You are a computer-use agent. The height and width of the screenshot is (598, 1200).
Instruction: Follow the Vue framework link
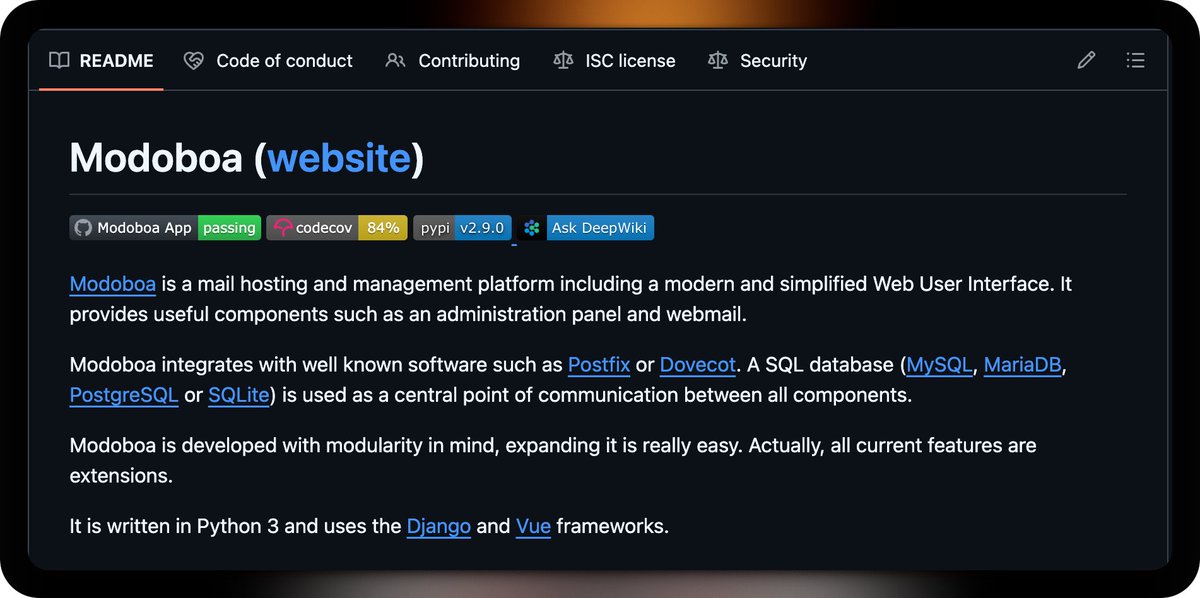click(x=533, y=525)
